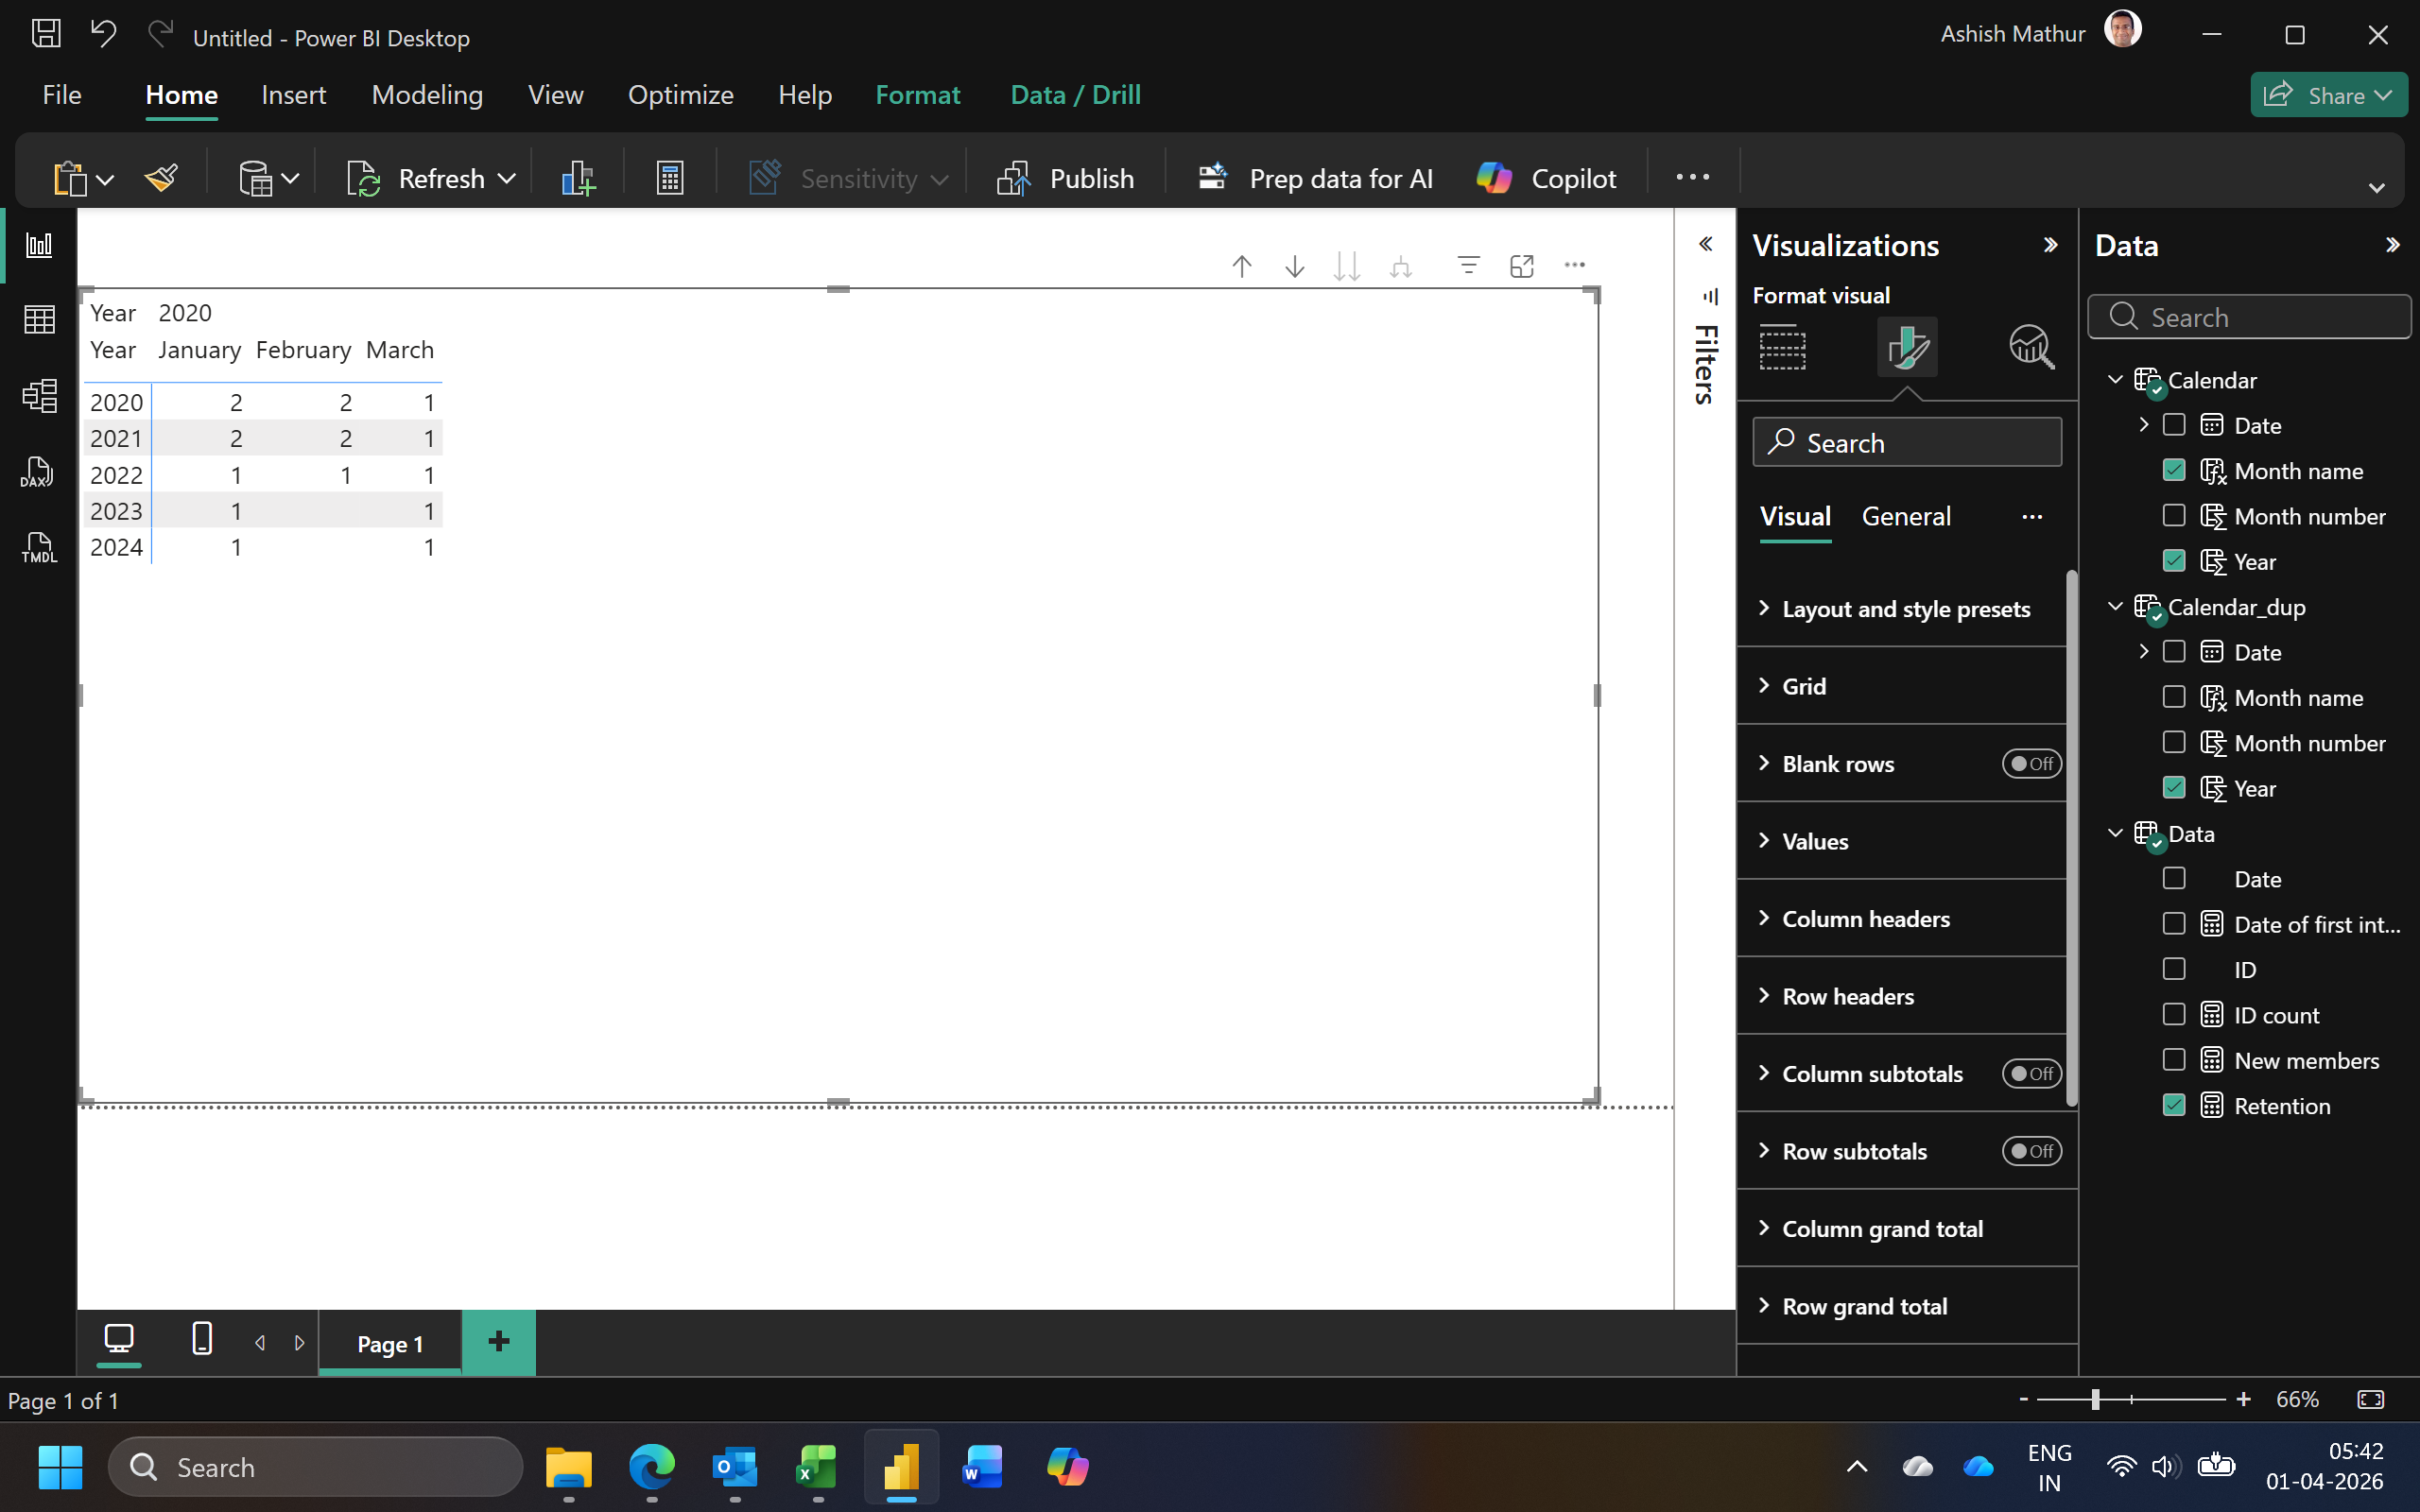The image size is (2420, 1512).
Task: Expand Layout and style presets section
Action: pyautogui.click(x=1903, y=609)
